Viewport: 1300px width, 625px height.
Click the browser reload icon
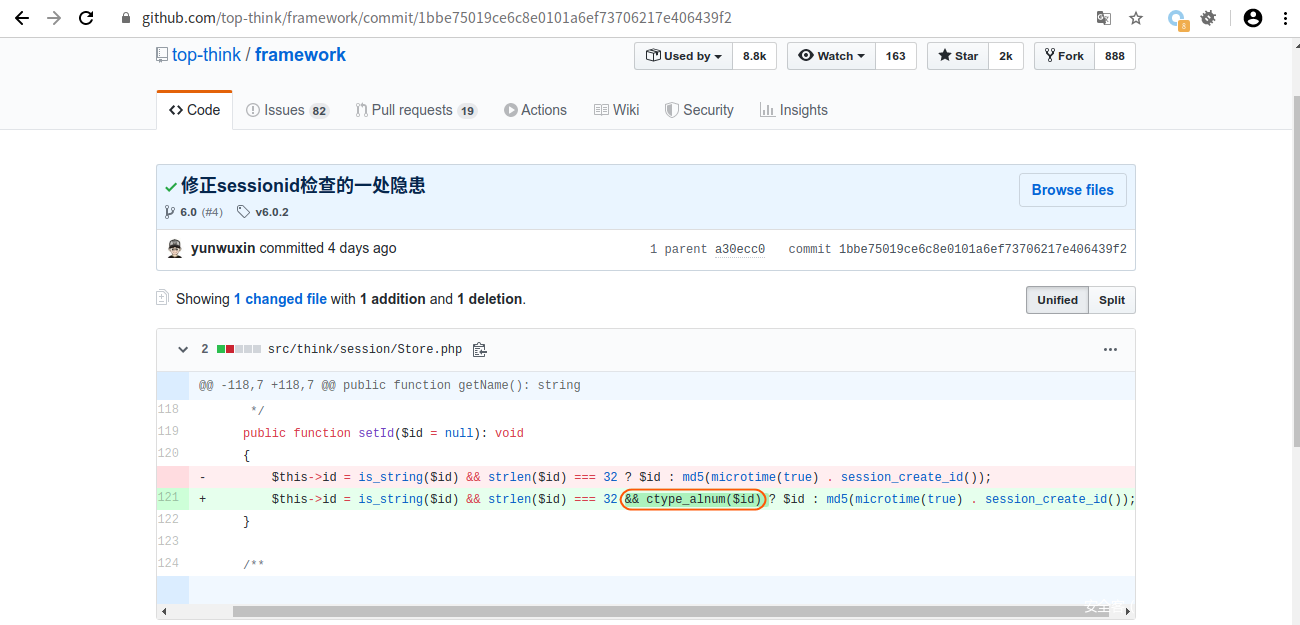pos(86,18)
